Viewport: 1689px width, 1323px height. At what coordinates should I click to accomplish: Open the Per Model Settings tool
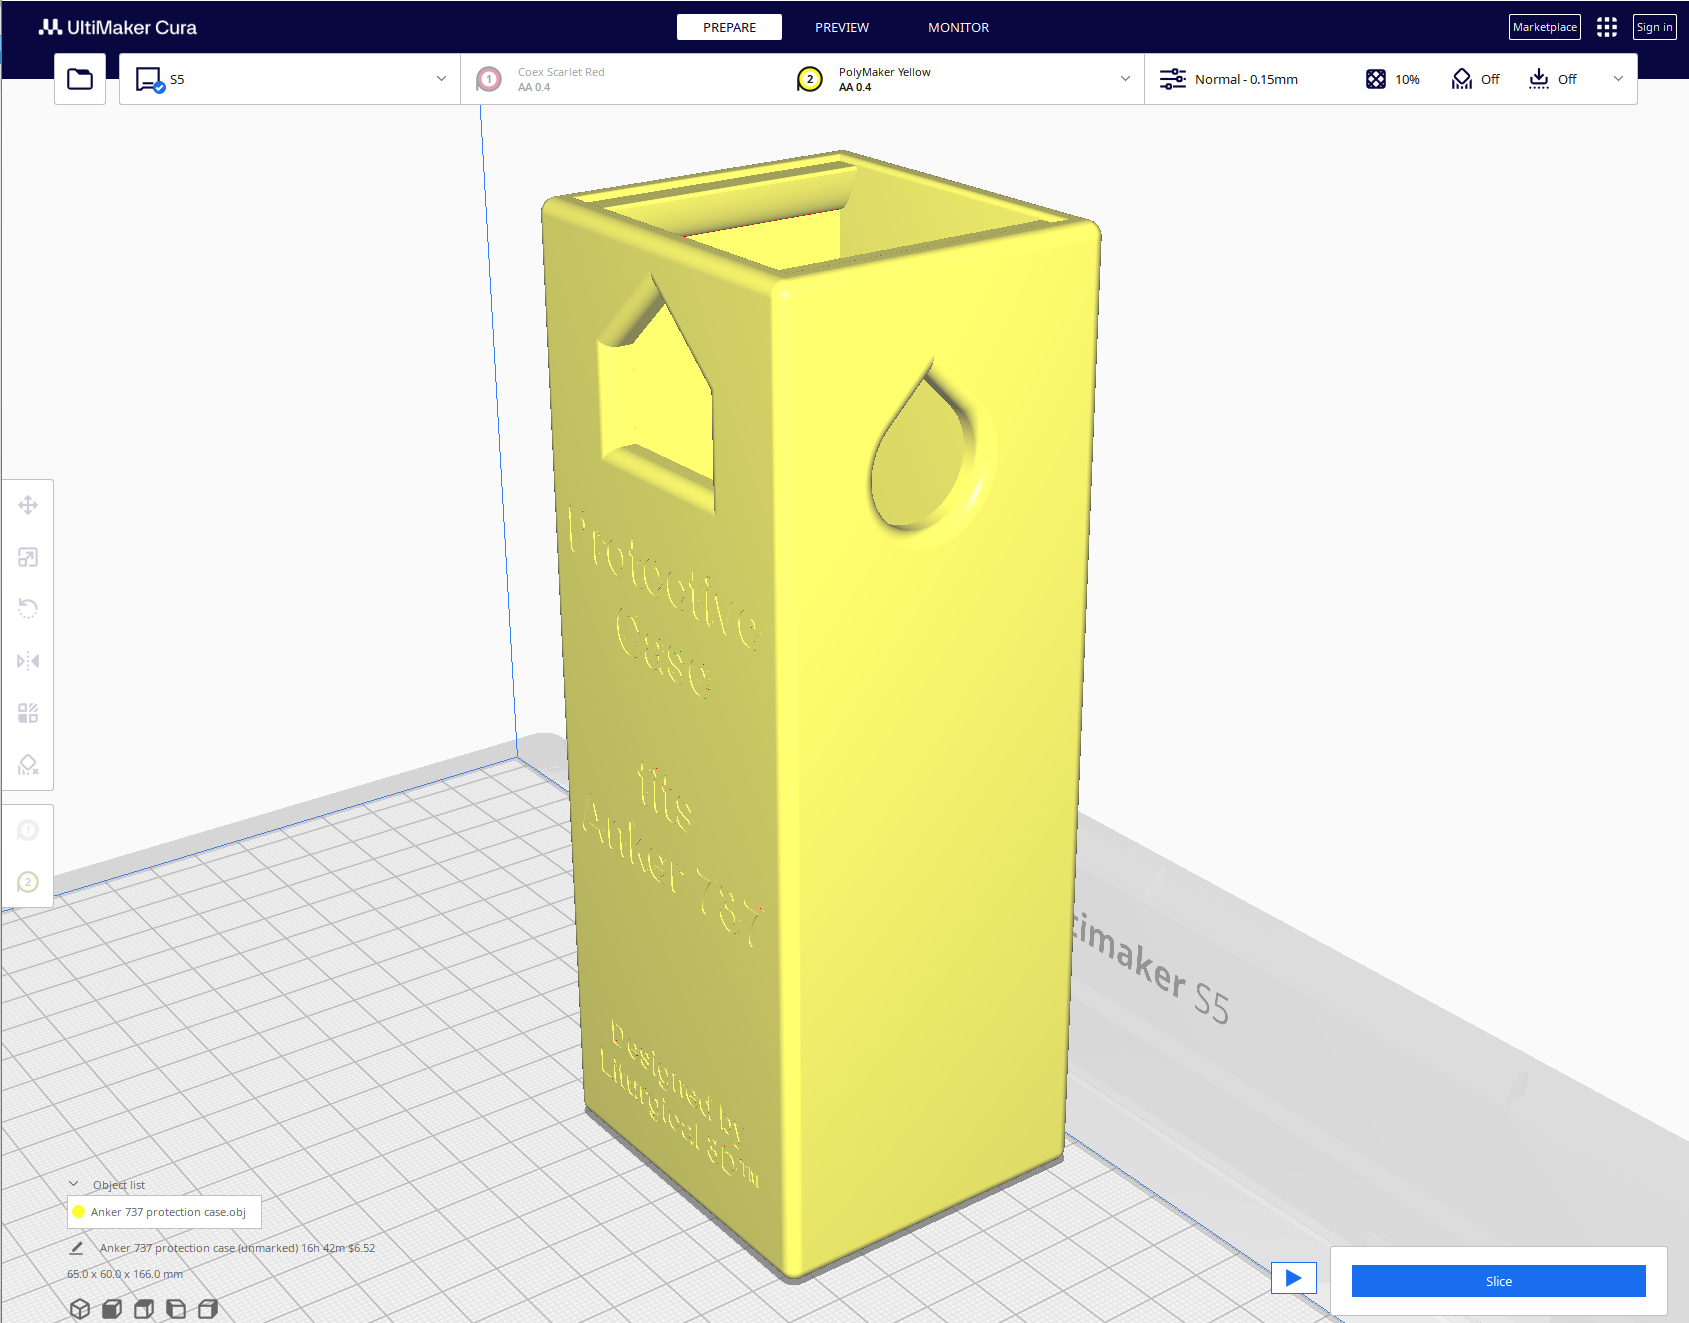(x=28, y=713)
